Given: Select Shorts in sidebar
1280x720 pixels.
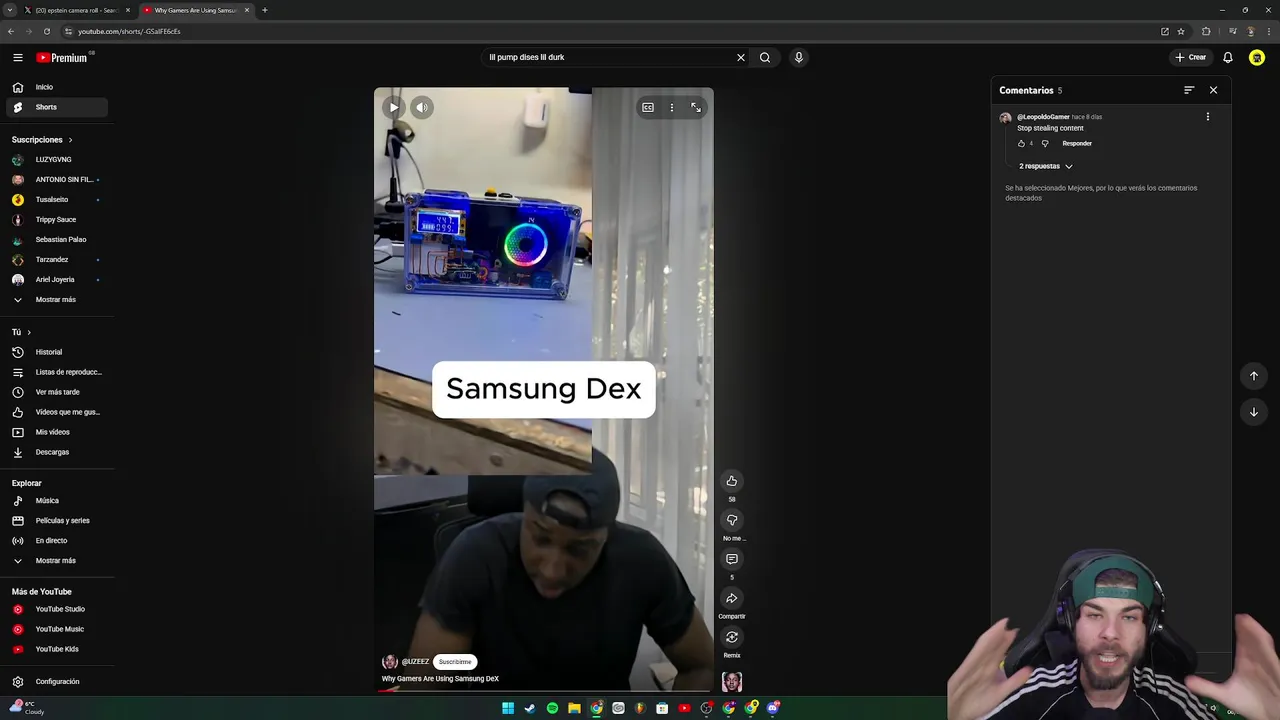Looking at the screenshot, I should [x=57, y=107].
